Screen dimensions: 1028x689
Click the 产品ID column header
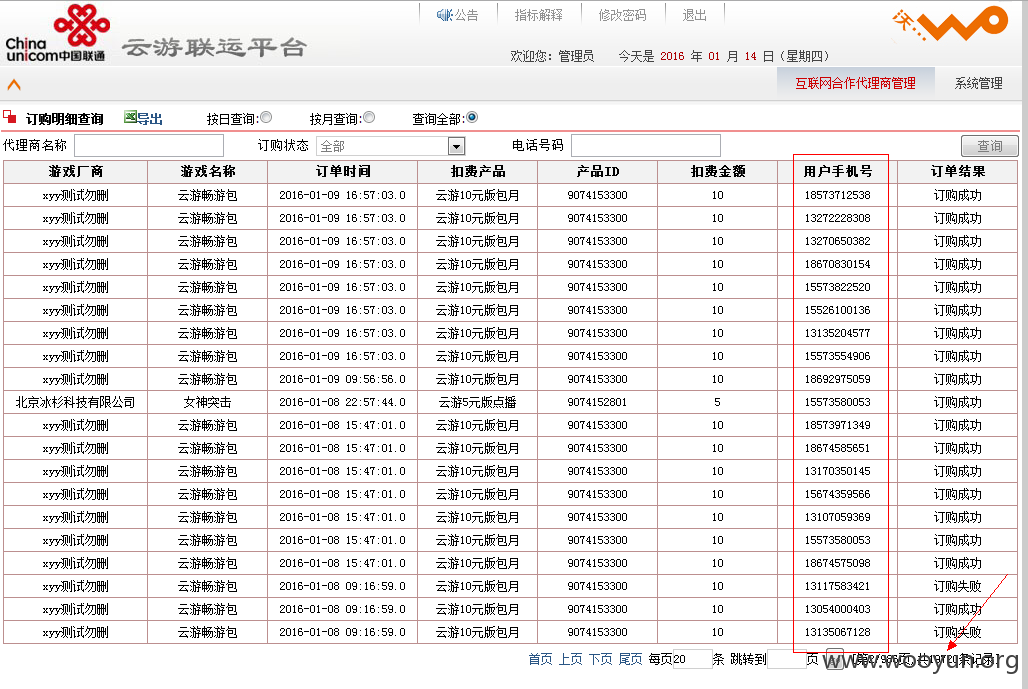(598, 172)
